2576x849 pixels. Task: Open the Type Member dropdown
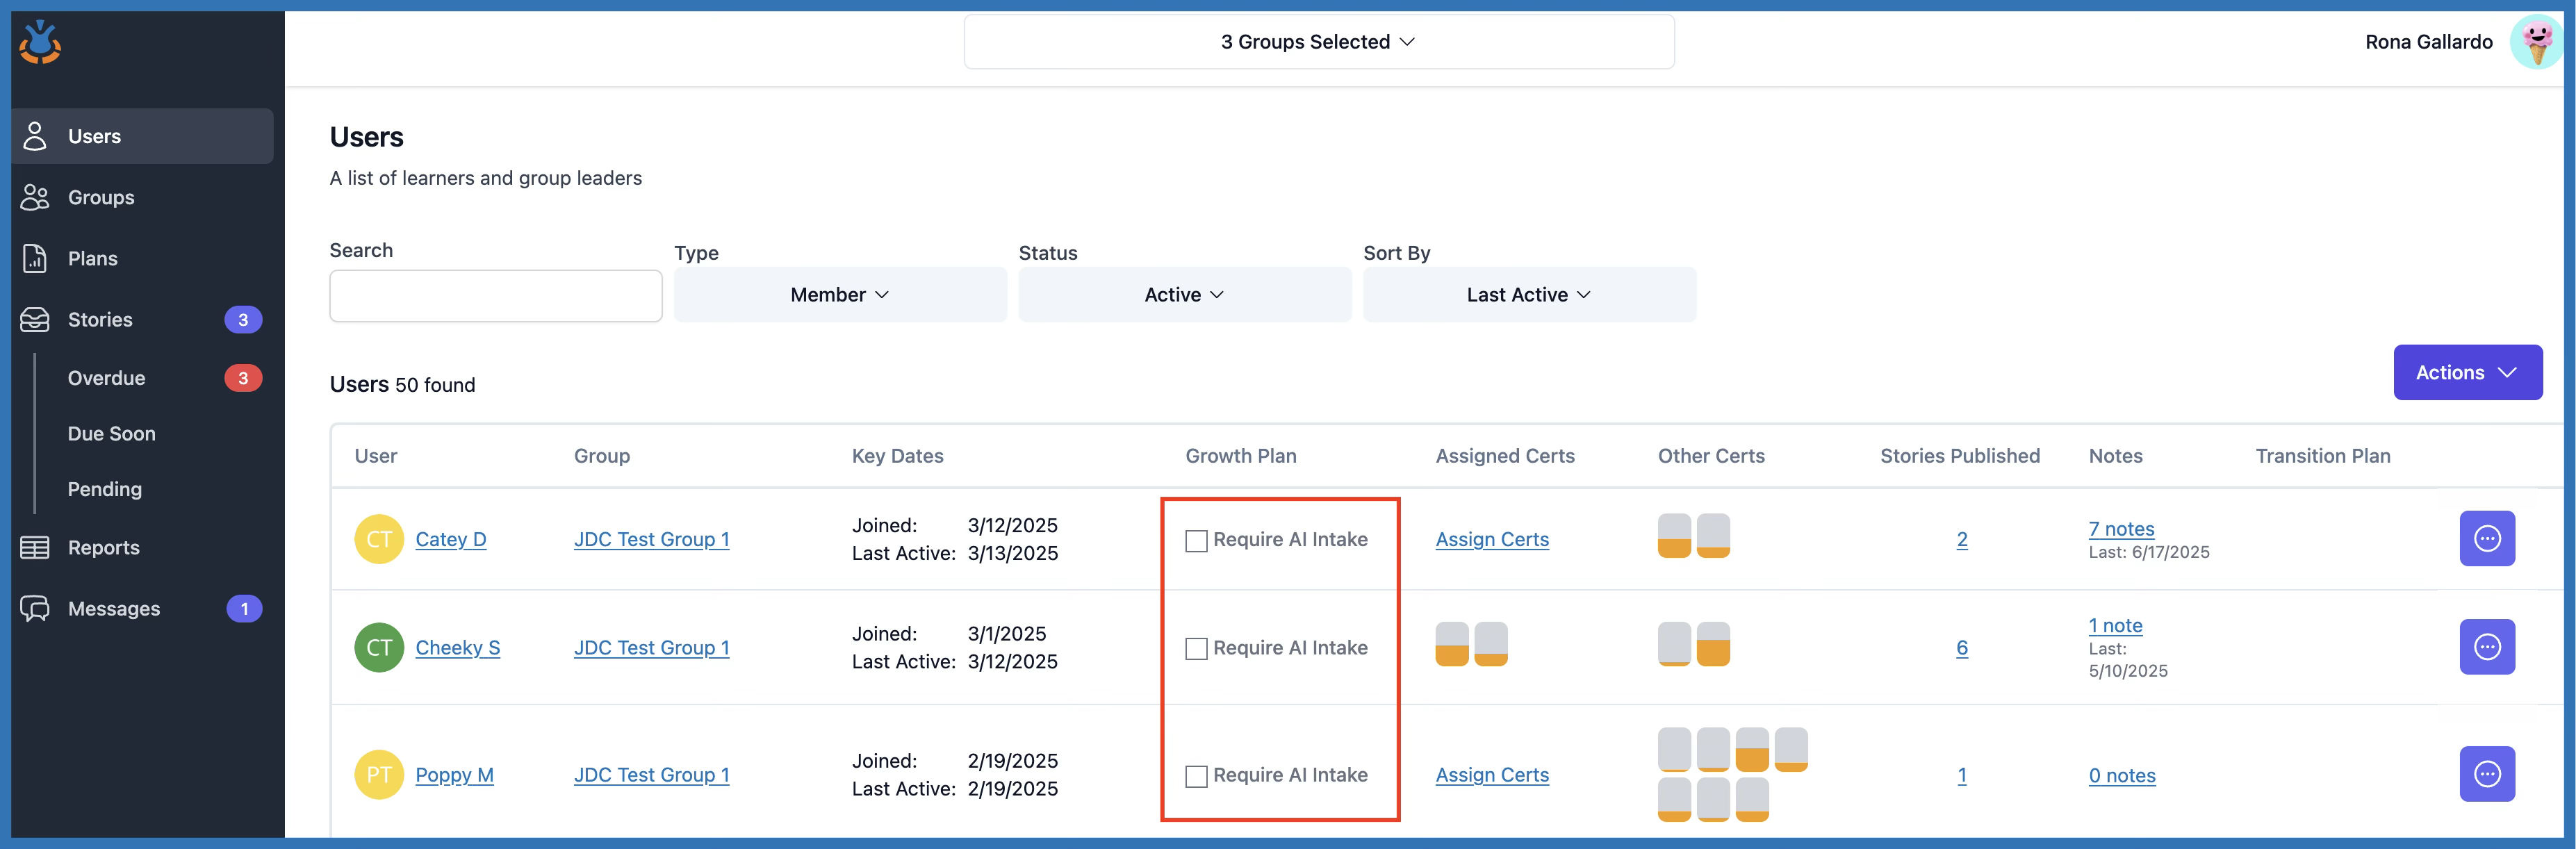[839, 295]
